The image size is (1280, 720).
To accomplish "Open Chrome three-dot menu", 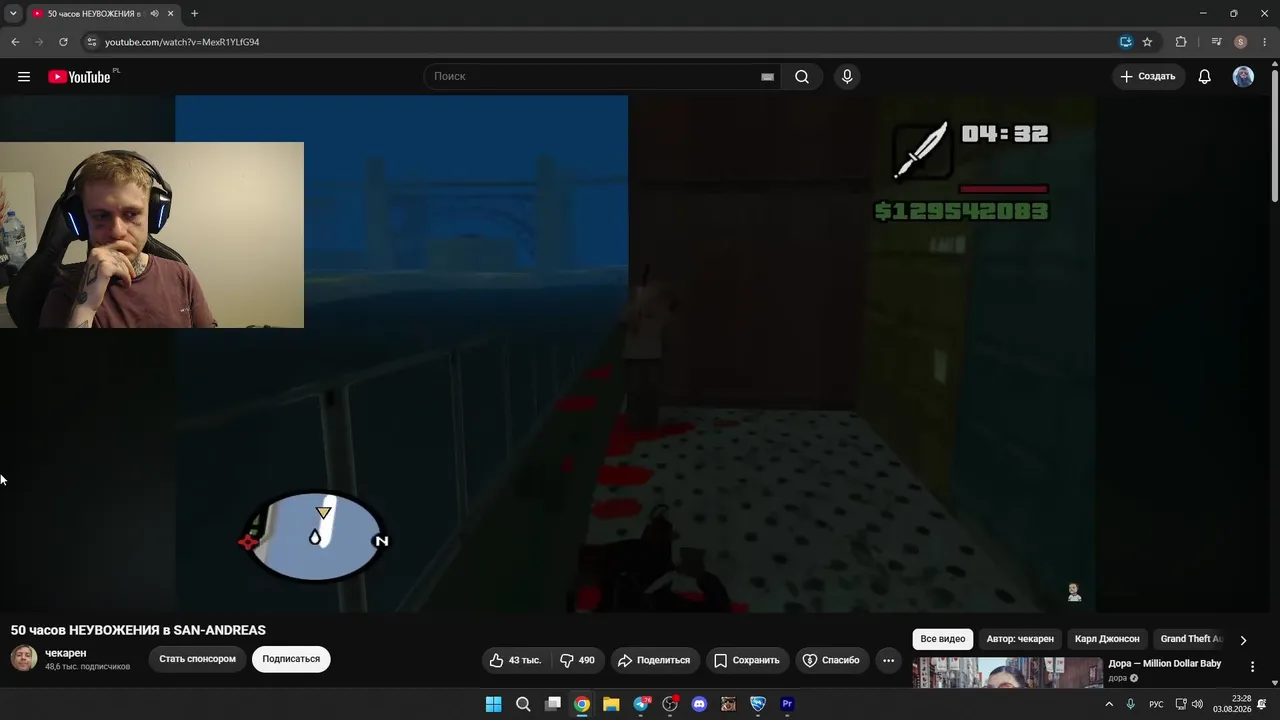I will click(x=1264, y=42).
